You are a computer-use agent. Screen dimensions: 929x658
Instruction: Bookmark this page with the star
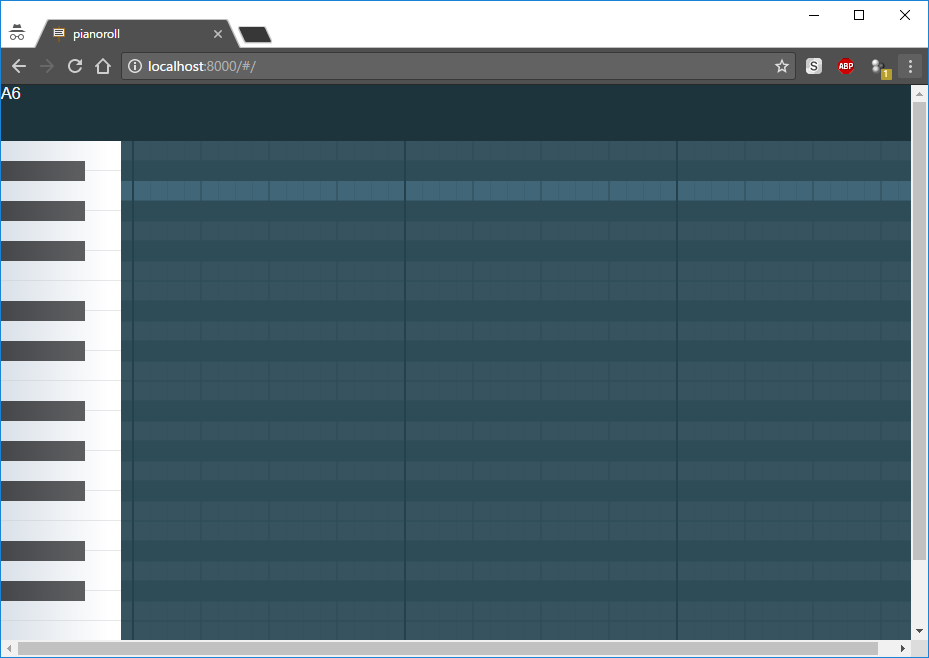point(782,66)
